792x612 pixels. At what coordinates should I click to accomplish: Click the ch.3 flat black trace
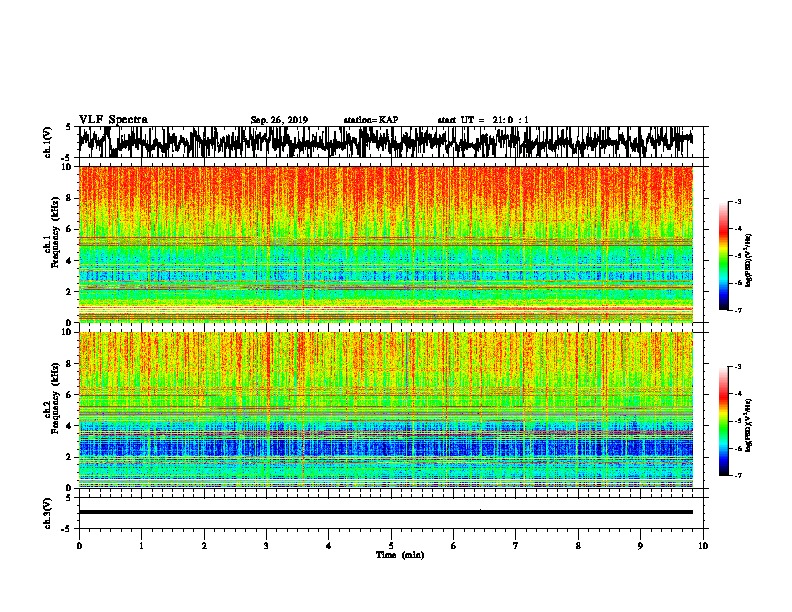(385, 512)
